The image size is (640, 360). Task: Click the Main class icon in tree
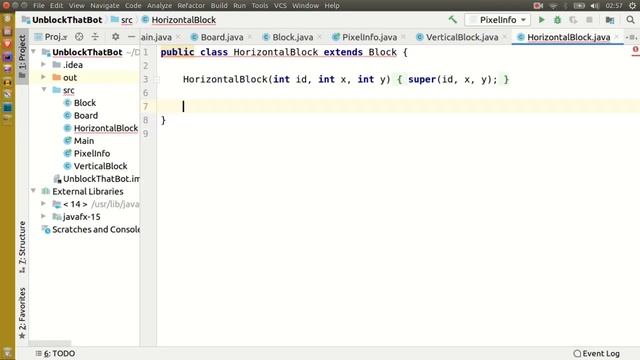click(x=67, y=141)
